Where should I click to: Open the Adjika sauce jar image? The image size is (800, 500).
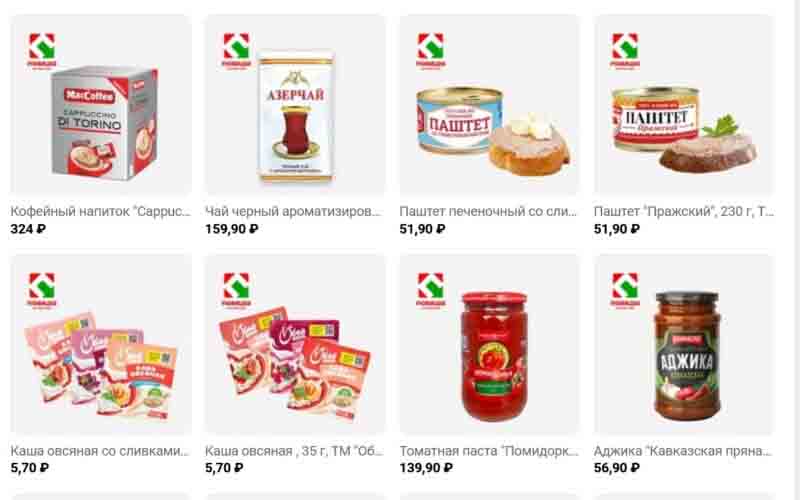click(x=684, y=345)
